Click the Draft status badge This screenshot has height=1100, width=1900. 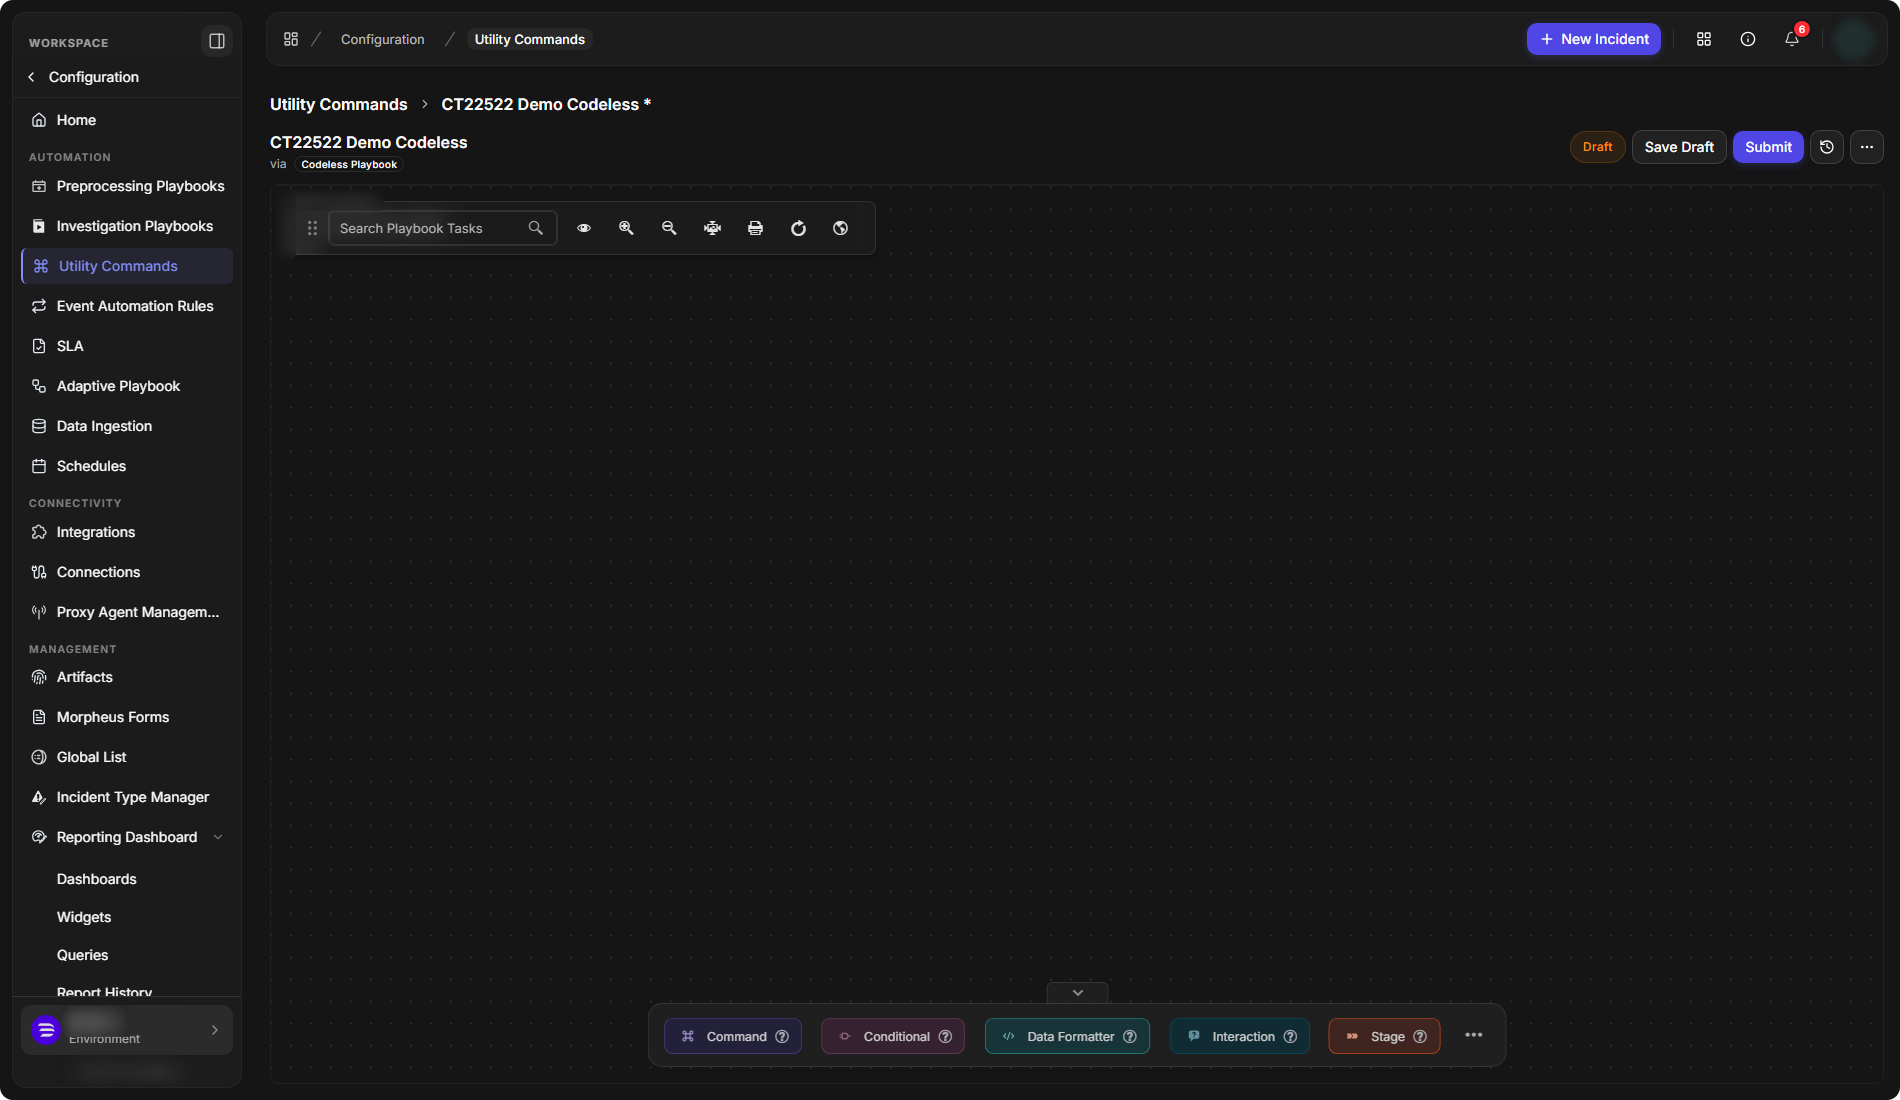[x=1597, y=147]
